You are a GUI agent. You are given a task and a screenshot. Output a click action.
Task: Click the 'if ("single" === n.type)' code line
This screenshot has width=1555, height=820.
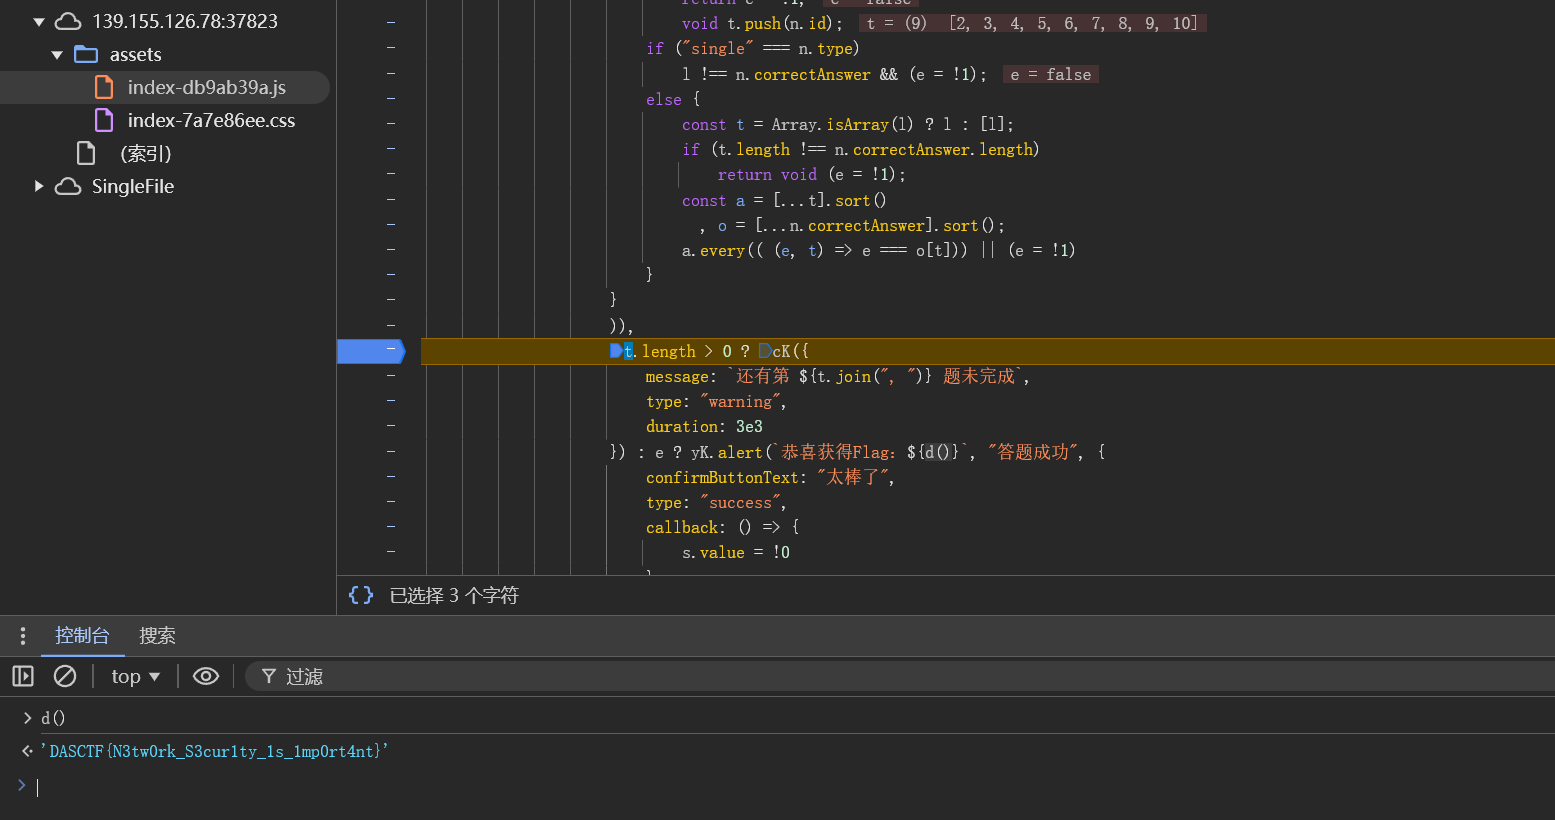(x=753, y=48)
